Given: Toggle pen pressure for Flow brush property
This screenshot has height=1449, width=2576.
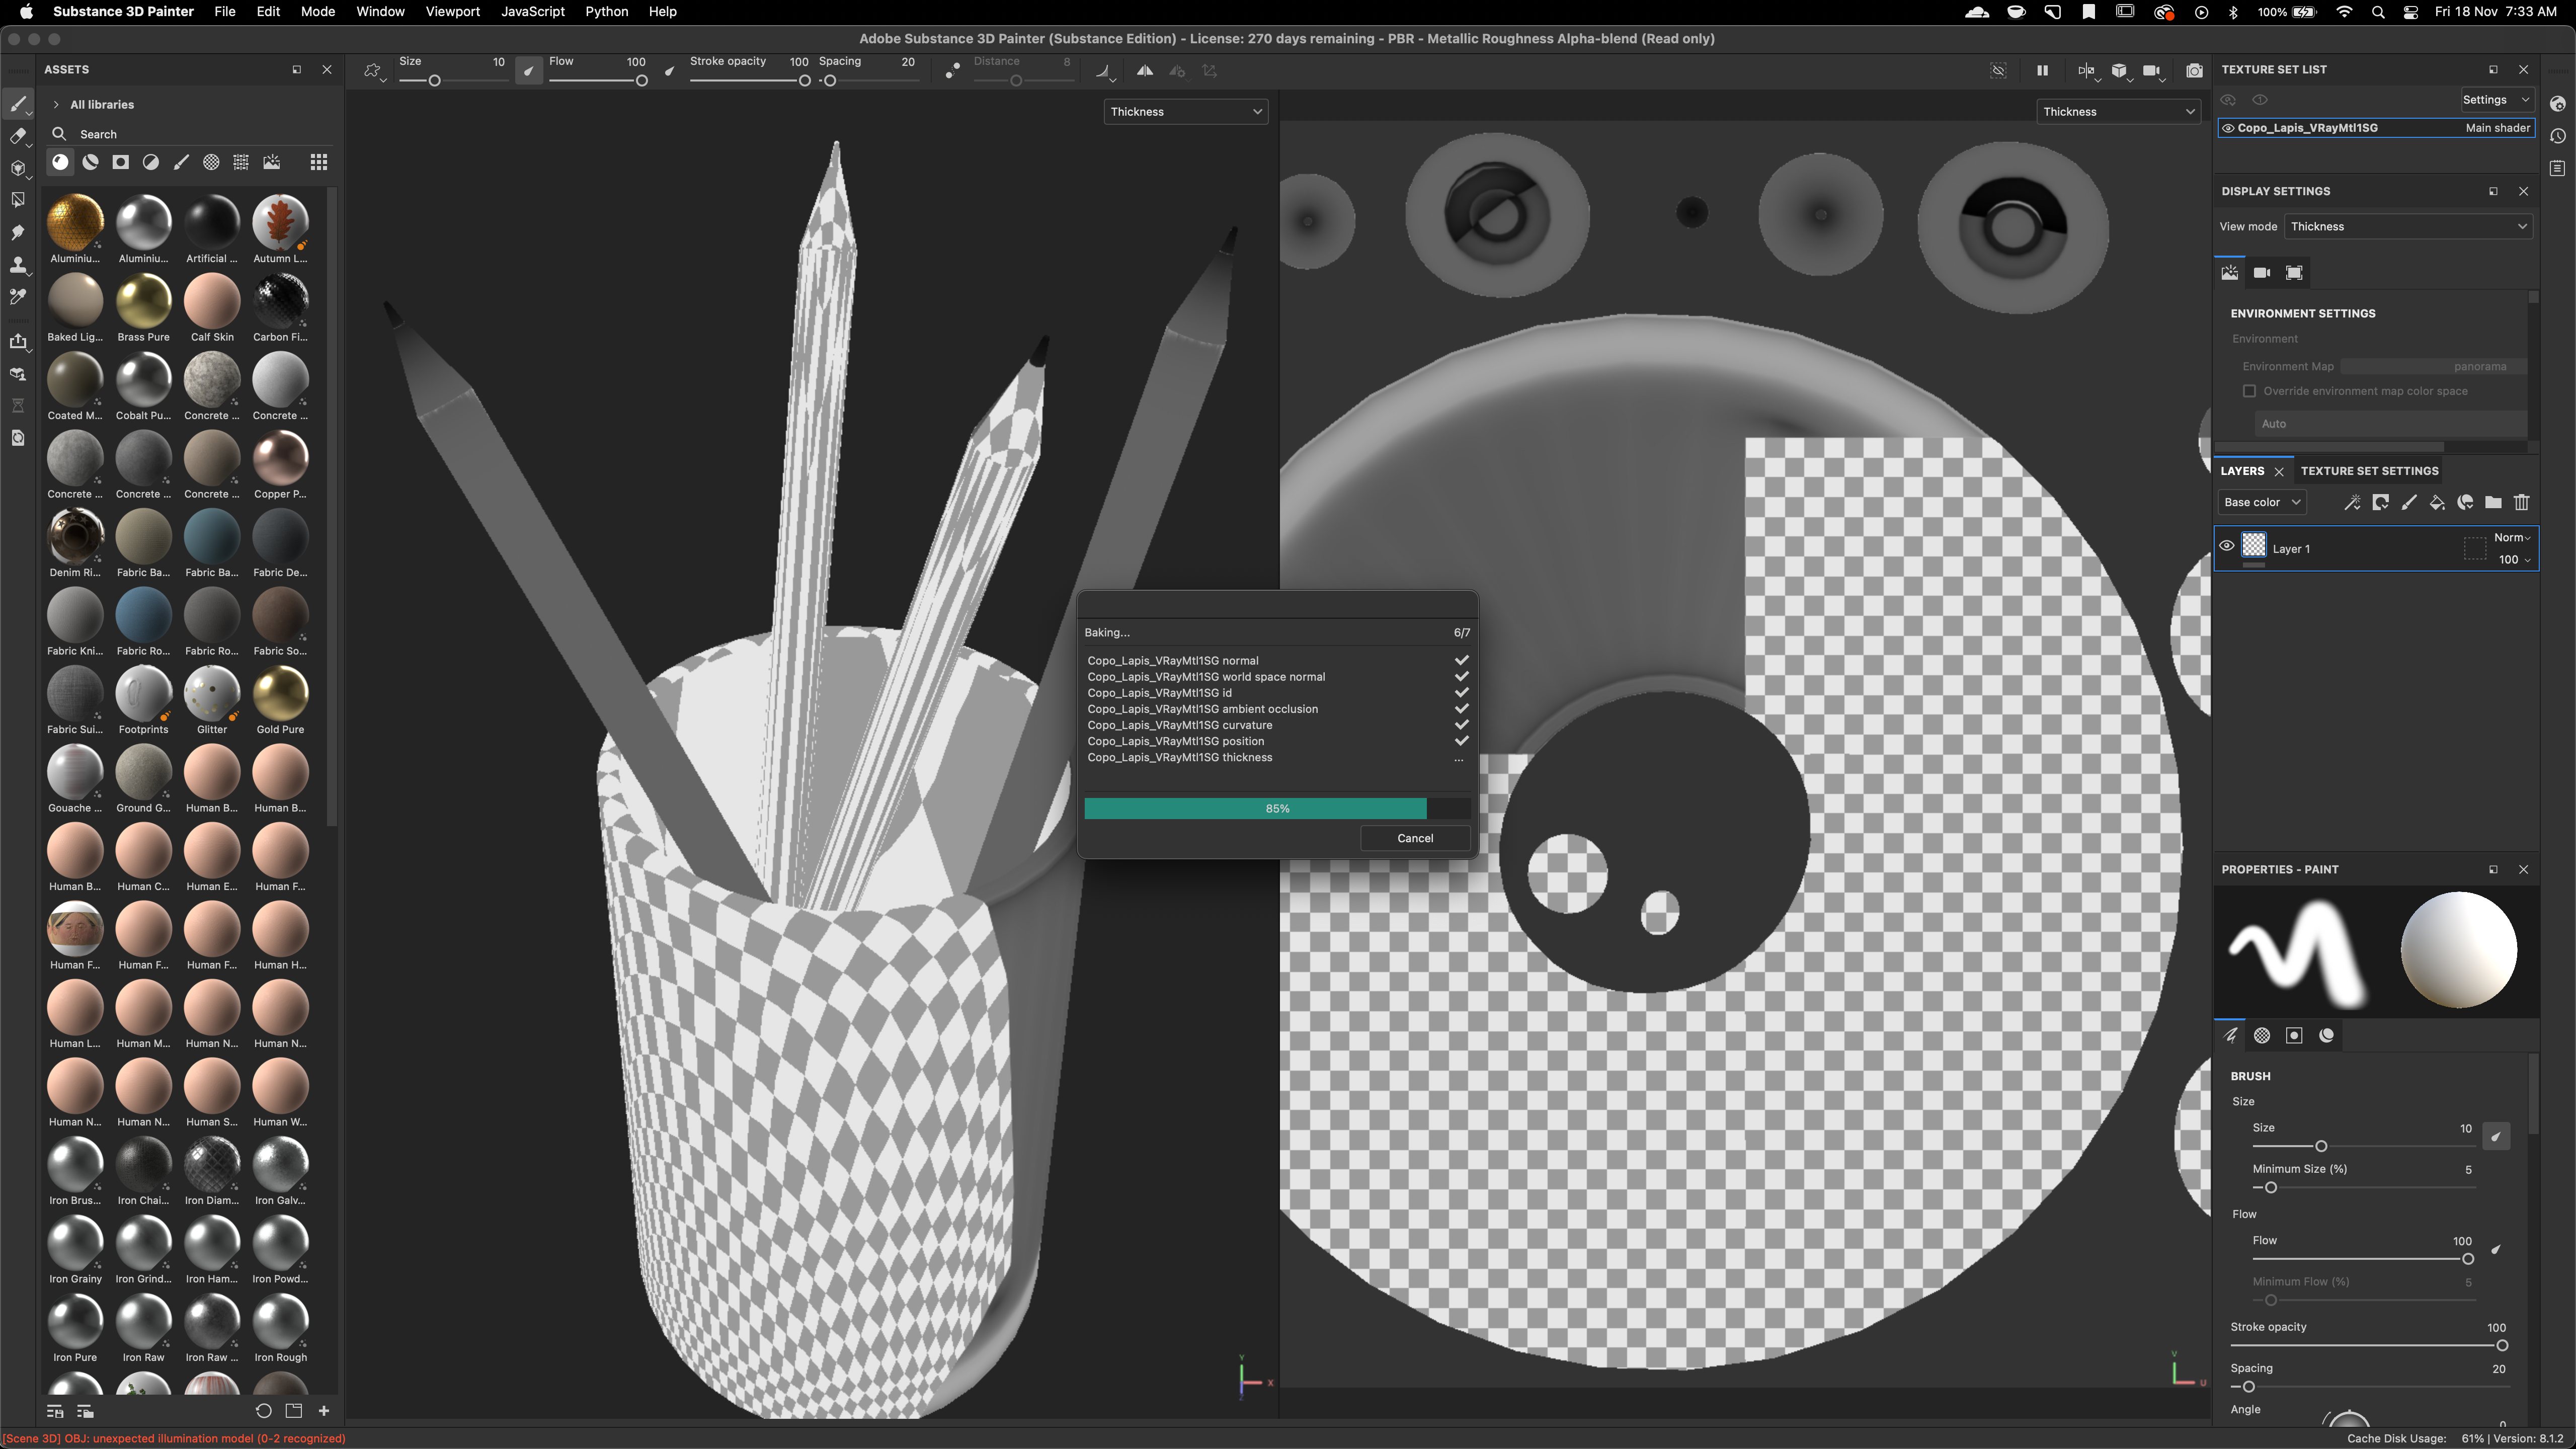Looking at the screenshot, I should tap(2496, 1249).
